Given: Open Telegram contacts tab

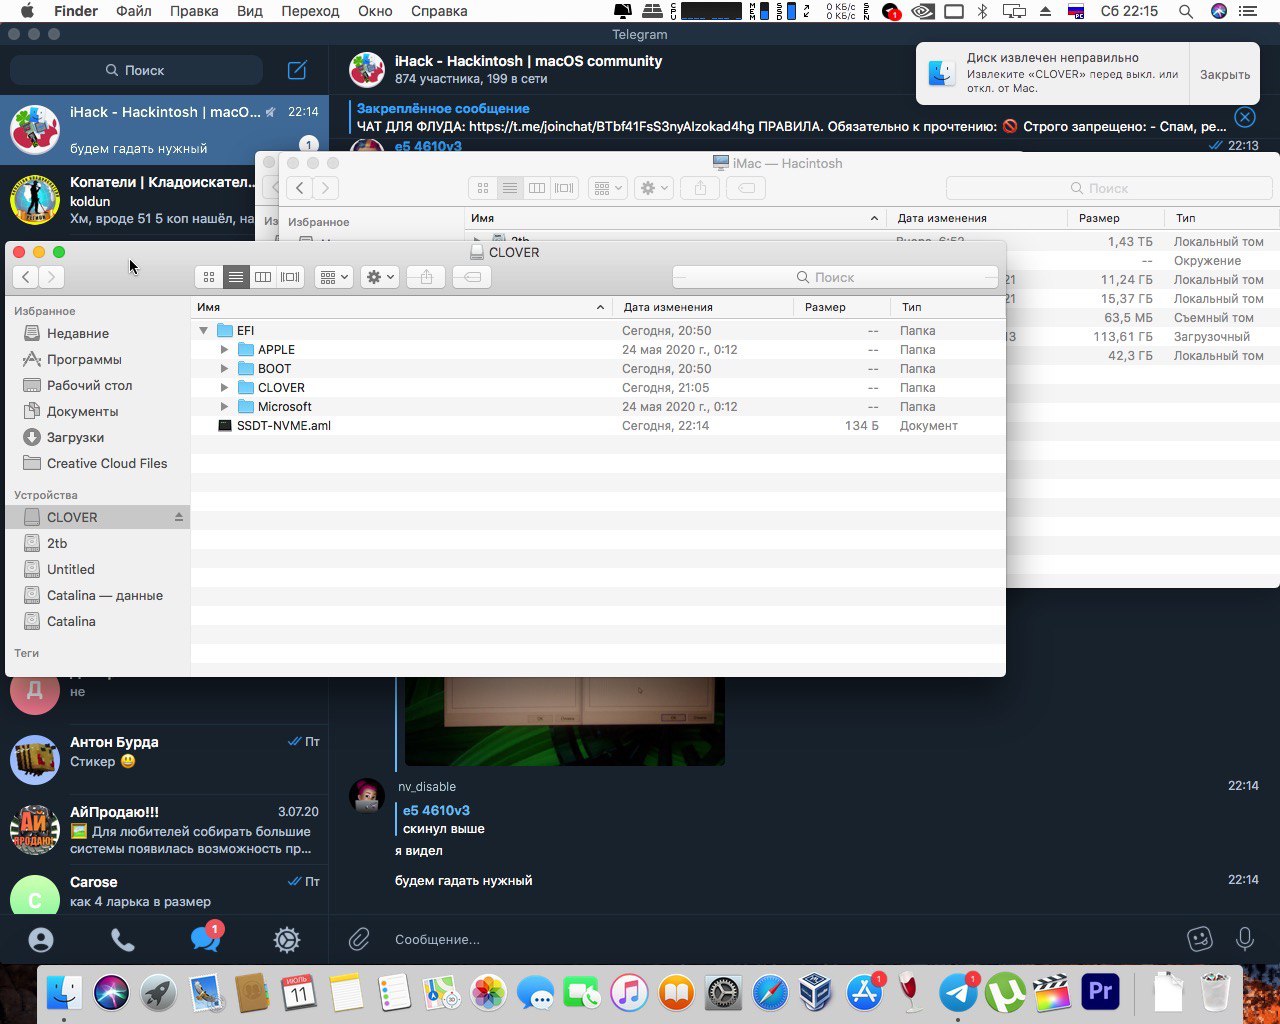Looking at the screenshot, I should click(x=41, y=940).
